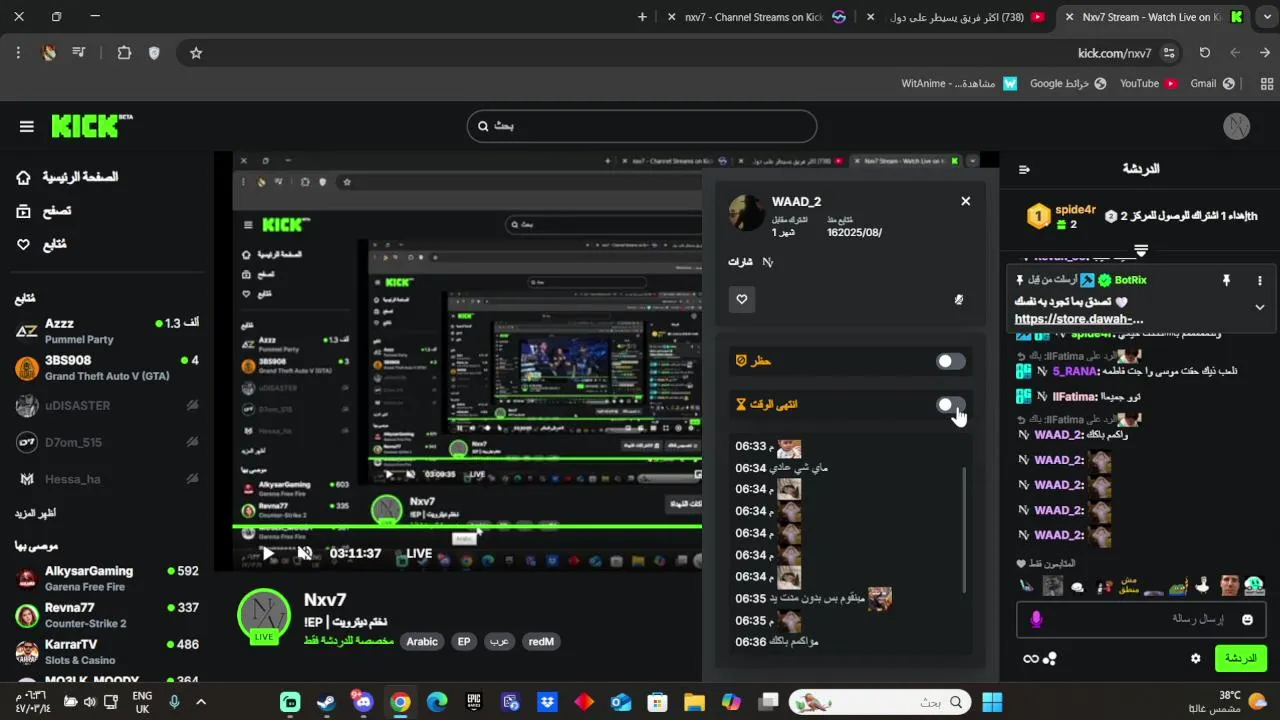Viewport: 1280px width, 720px height.
Task: Open Revna77 recommended channel
Action: point(107,615)
